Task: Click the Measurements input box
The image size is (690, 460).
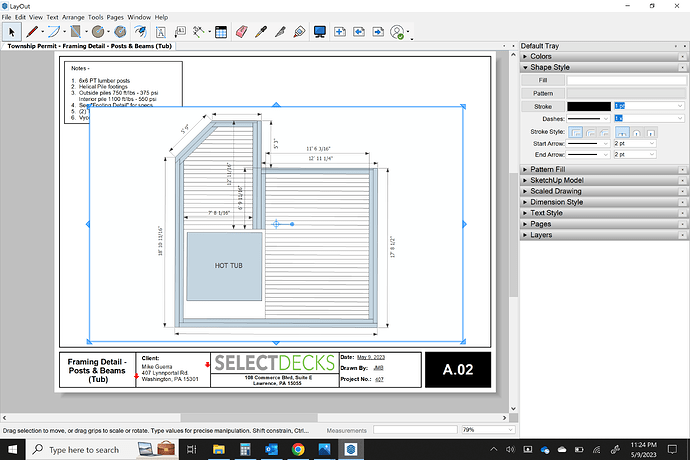Action: point(414,430)
